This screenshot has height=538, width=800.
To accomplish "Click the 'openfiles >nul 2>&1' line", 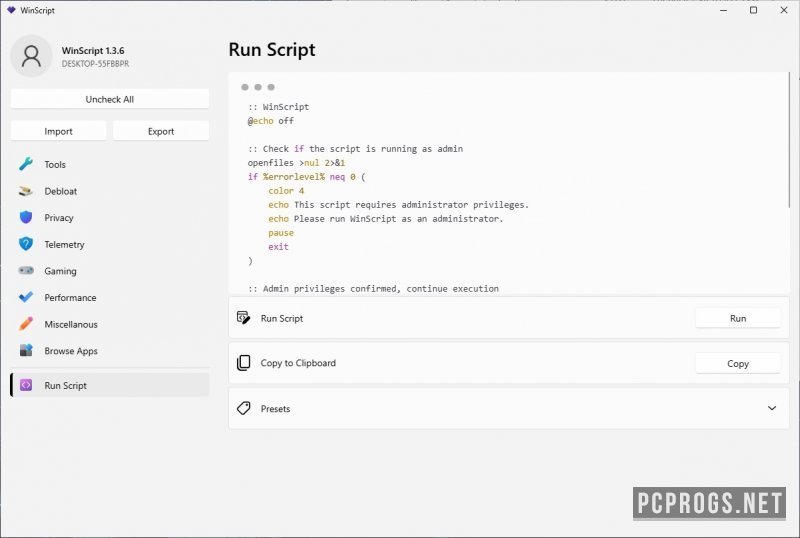I will 296,162.
